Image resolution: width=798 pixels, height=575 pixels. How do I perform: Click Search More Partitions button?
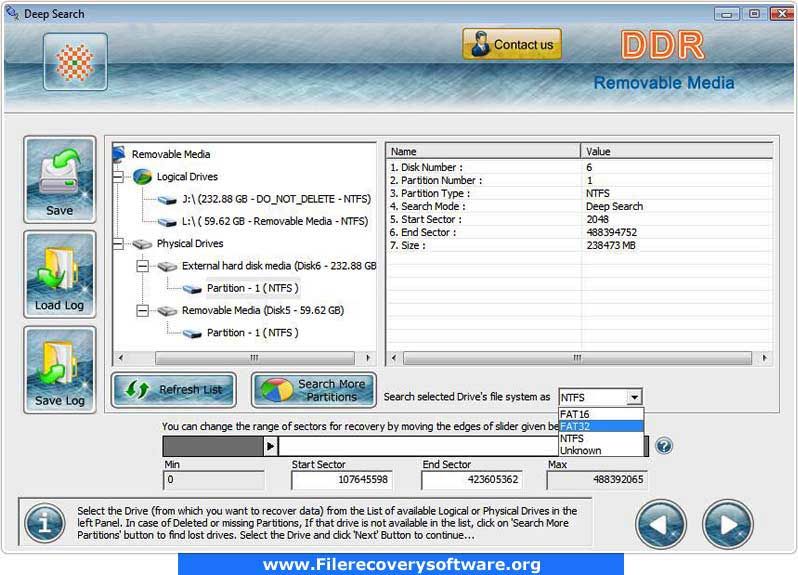coord(314,390)
